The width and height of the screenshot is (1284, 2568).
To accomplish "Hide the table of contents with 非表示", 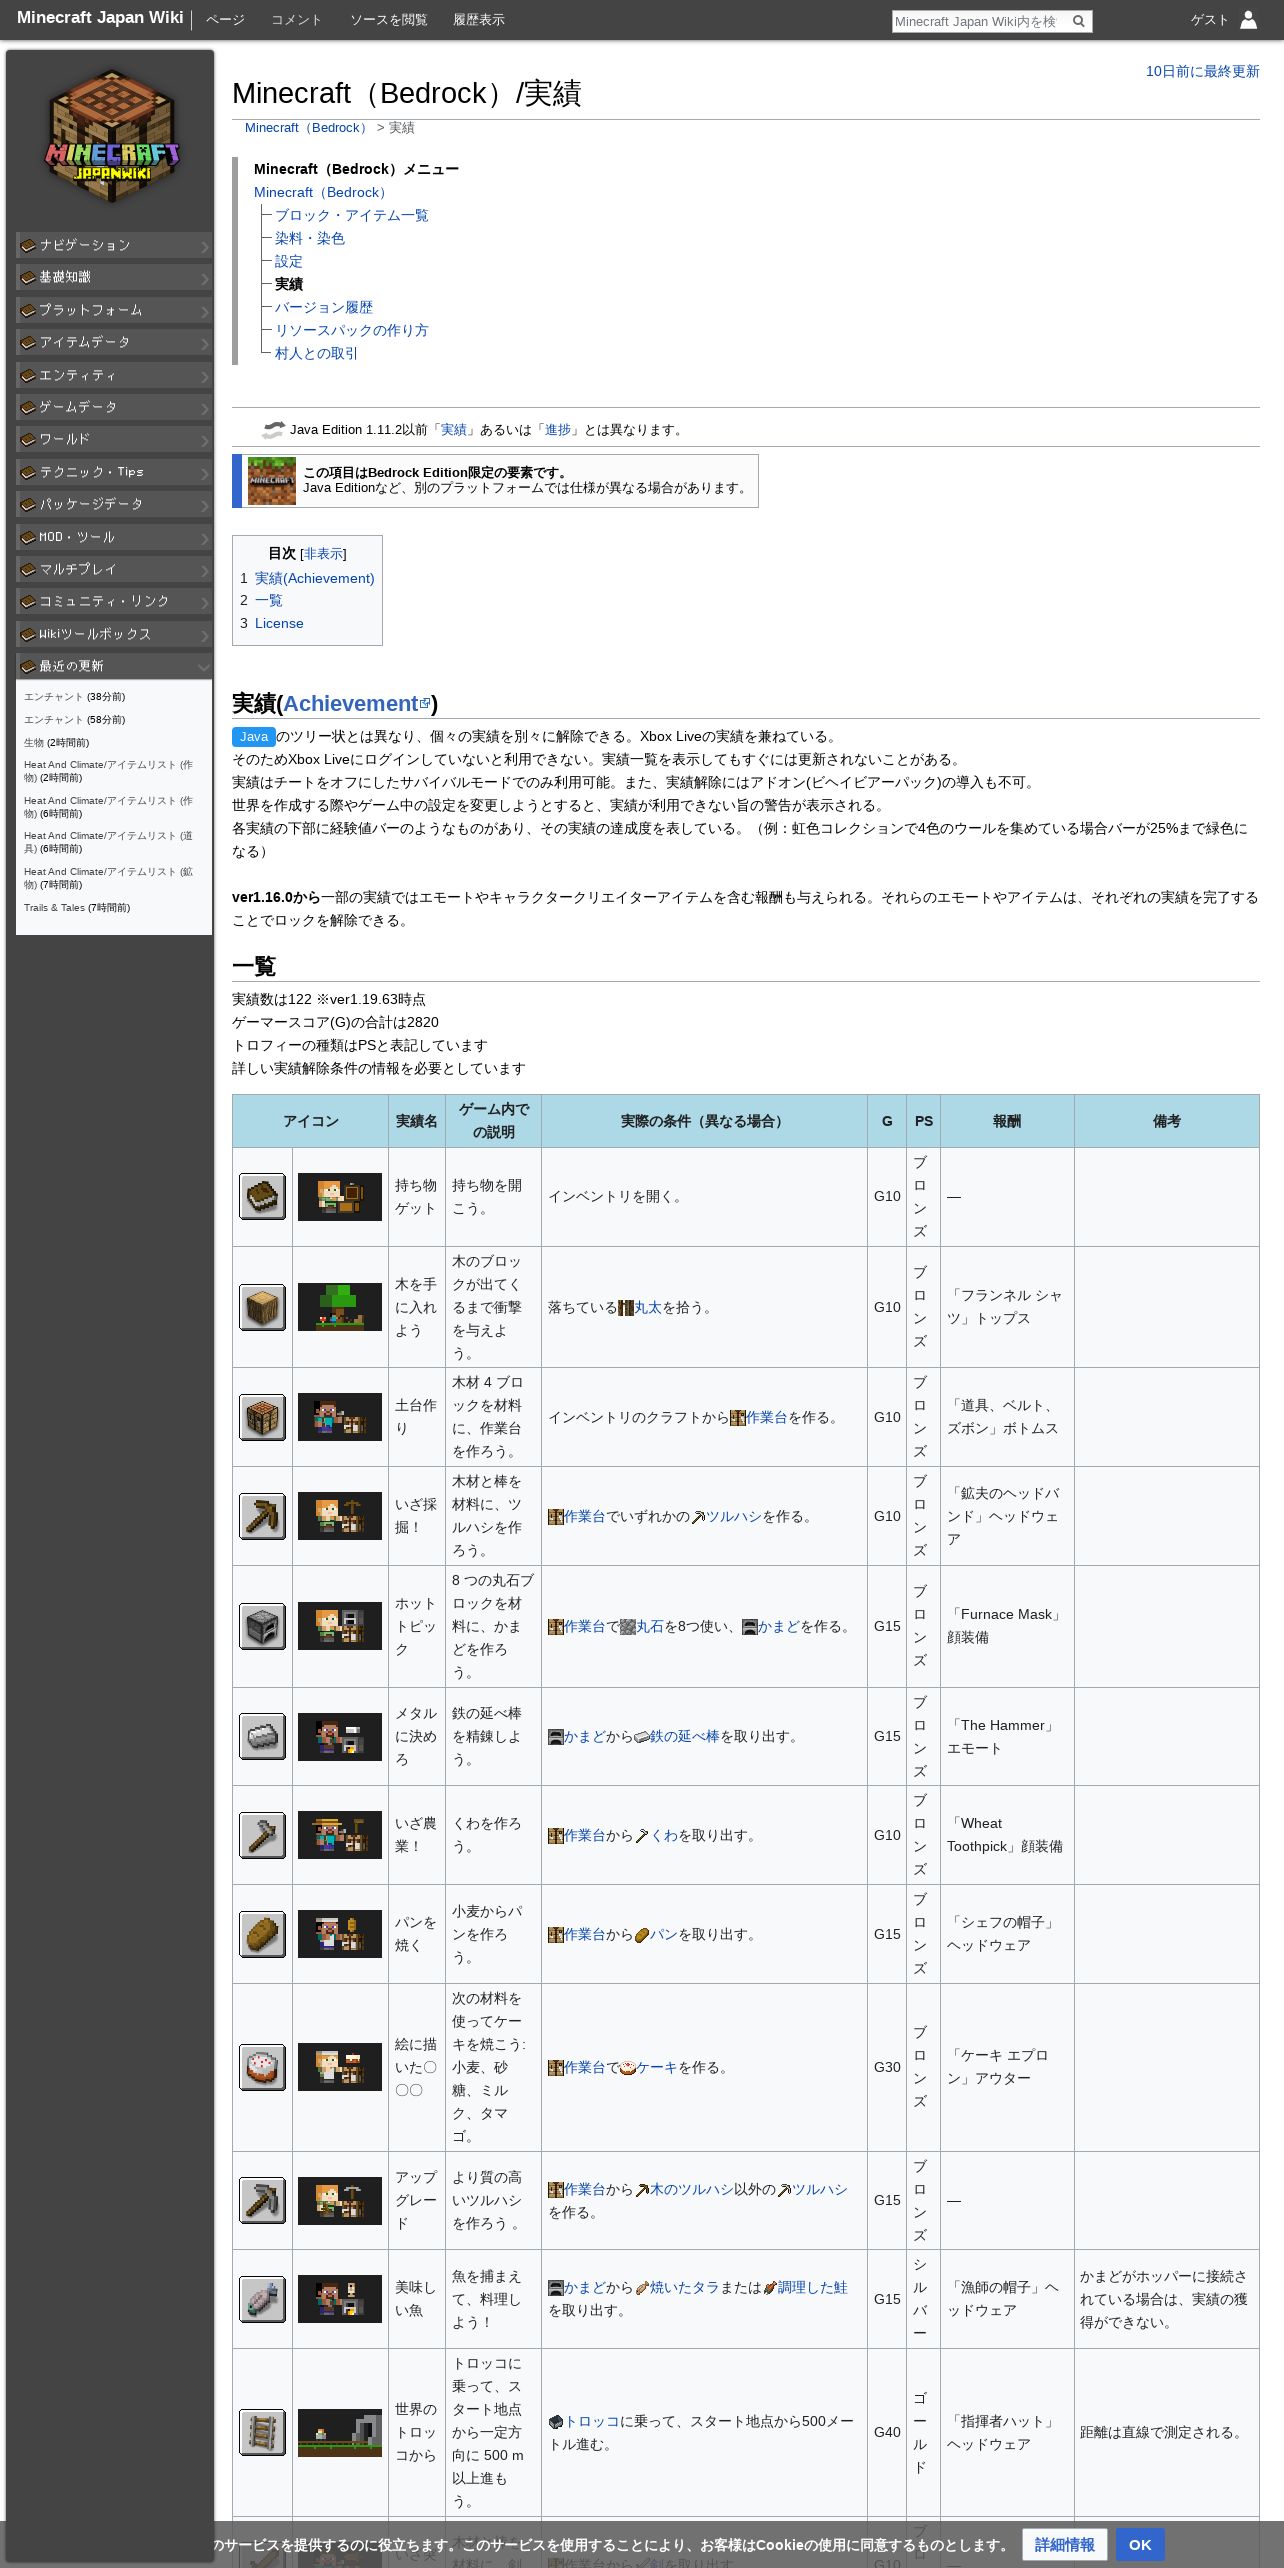I will click(323, 553).
